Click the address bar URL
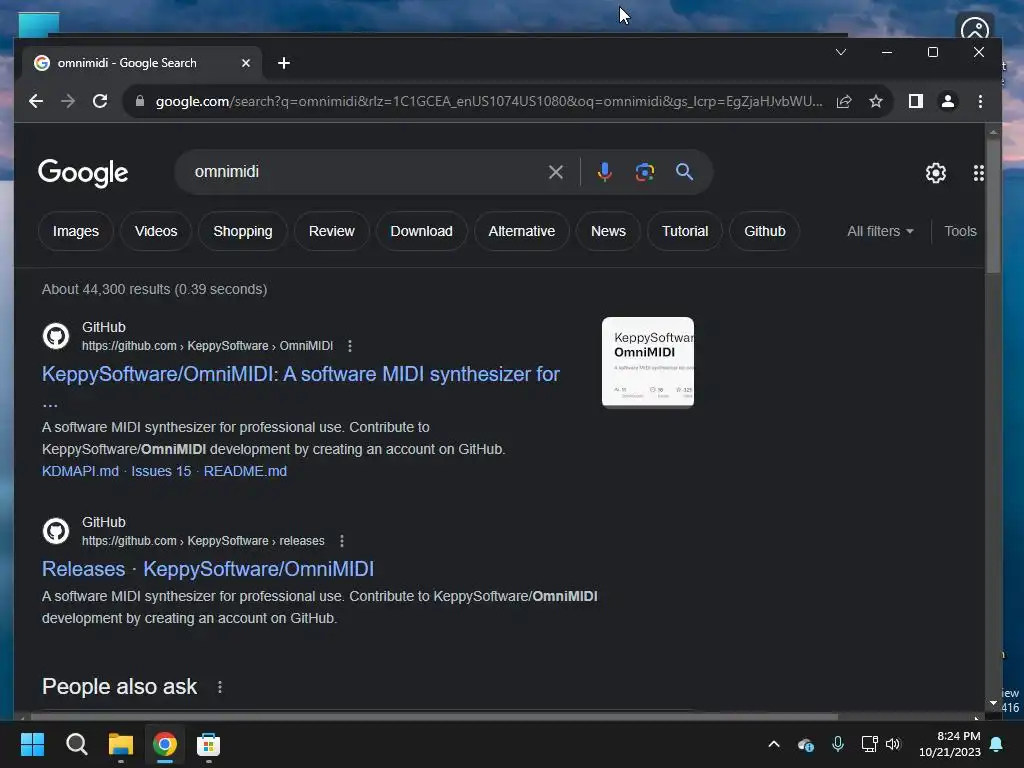 coord(488,101)
